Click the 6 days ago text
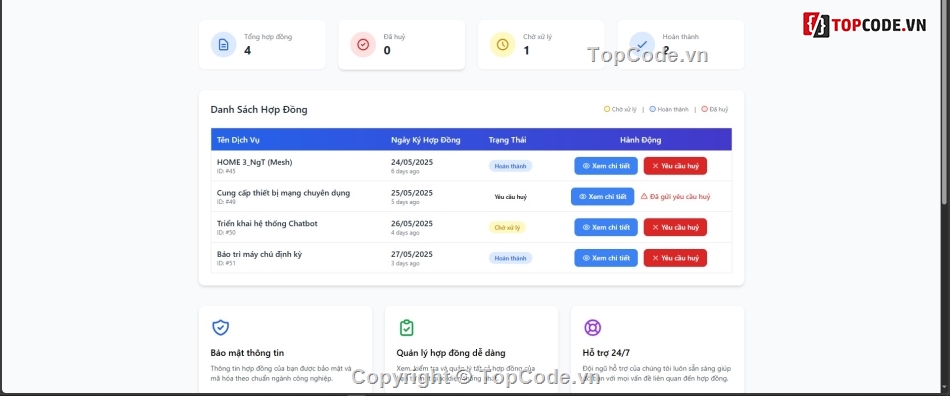Screen dimensions: 950x396 click(x=405, y=171)
